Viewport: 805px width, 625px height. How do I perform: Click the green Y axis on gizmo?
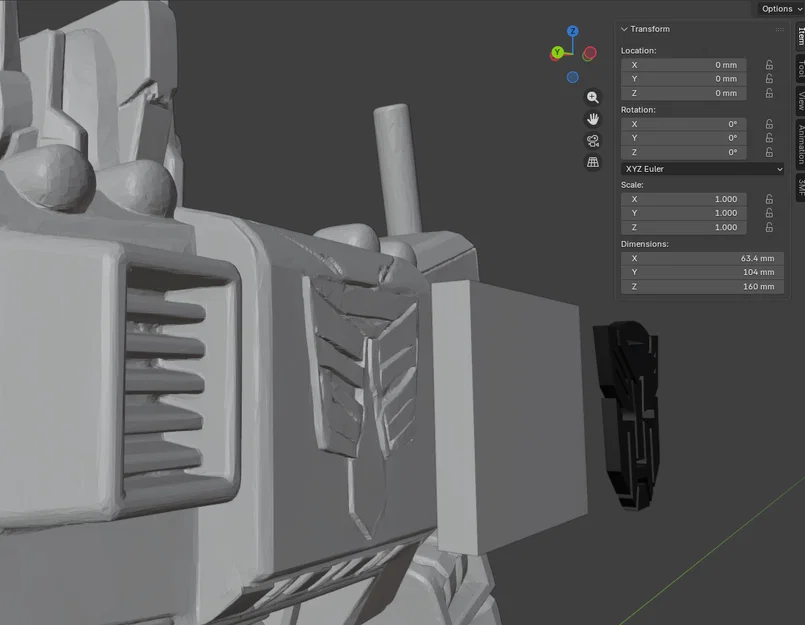coord(557,52)
